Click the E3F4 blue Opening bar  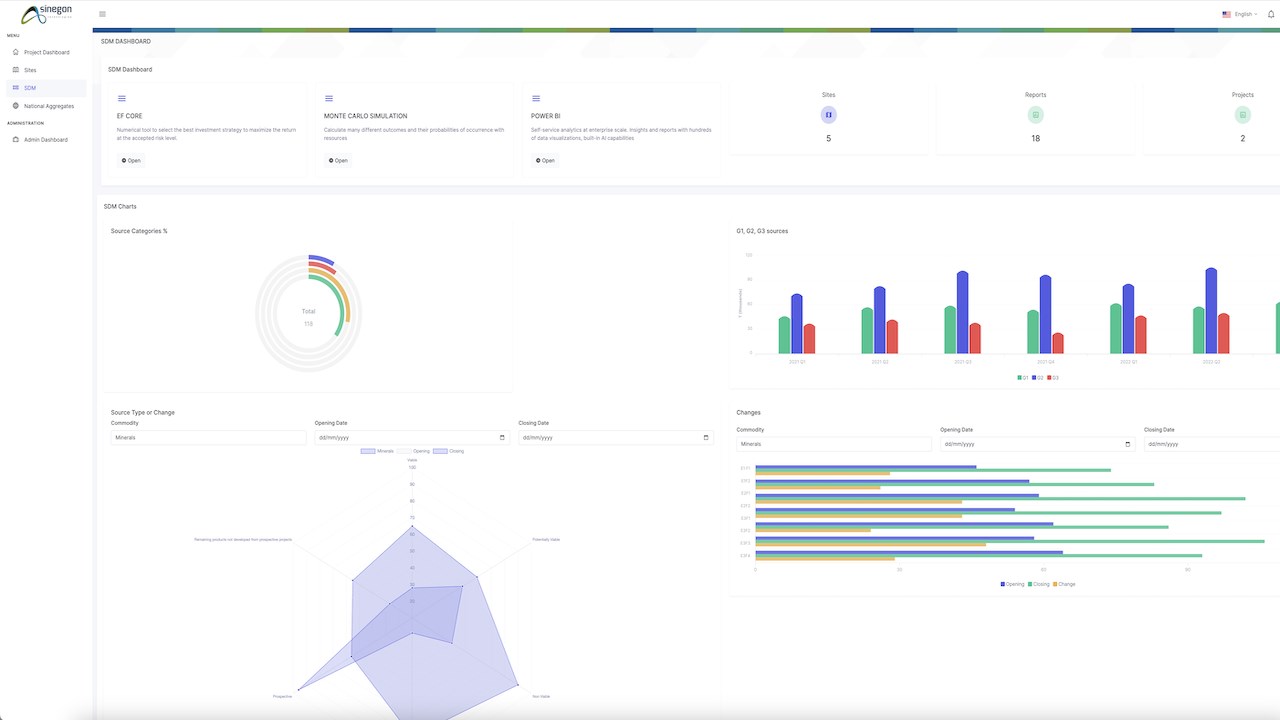pos(909,552)
